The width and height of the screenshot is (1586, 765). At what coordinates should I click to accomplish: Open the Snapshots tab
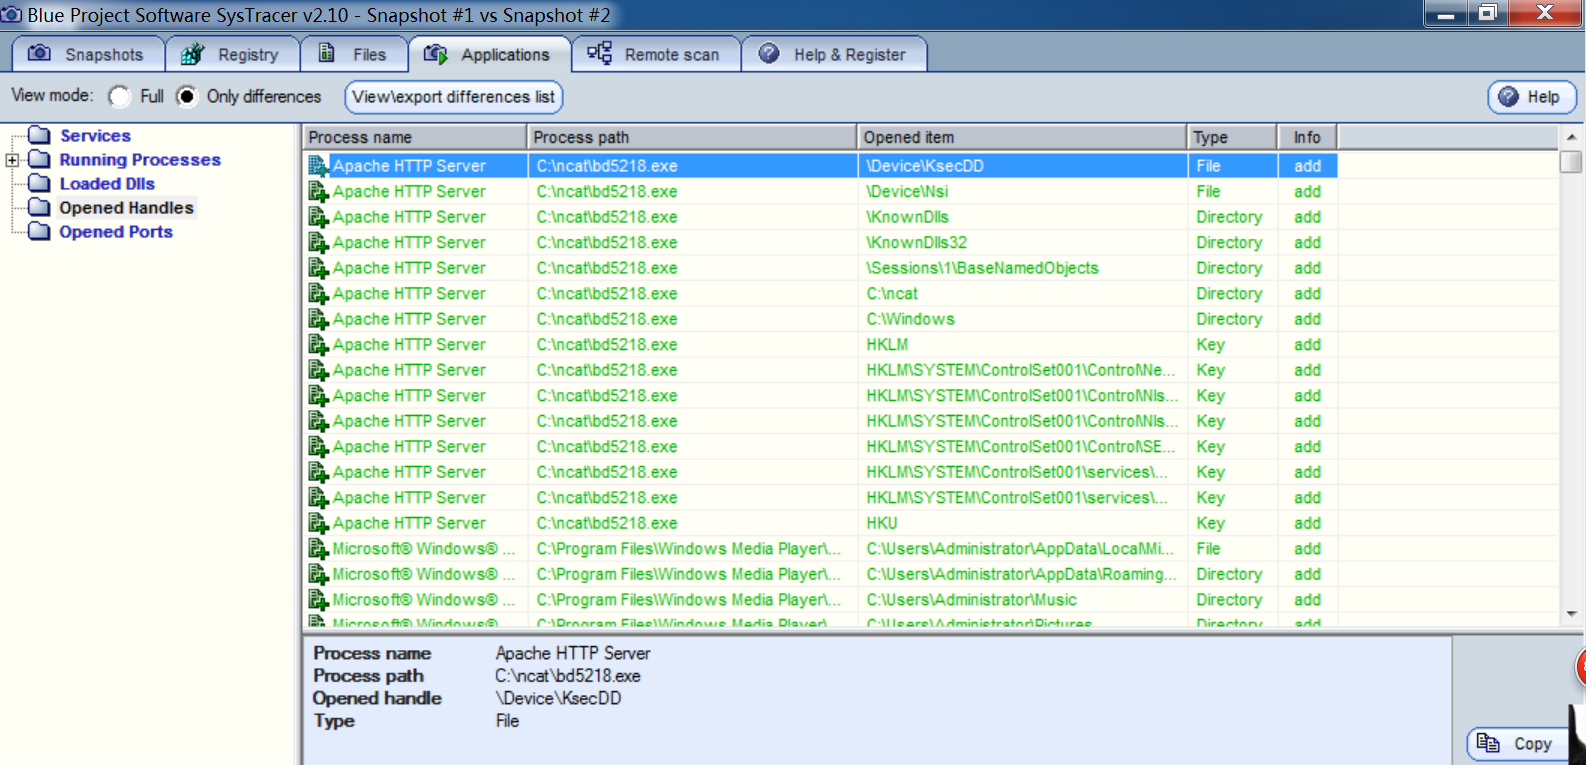coord(87,54)
